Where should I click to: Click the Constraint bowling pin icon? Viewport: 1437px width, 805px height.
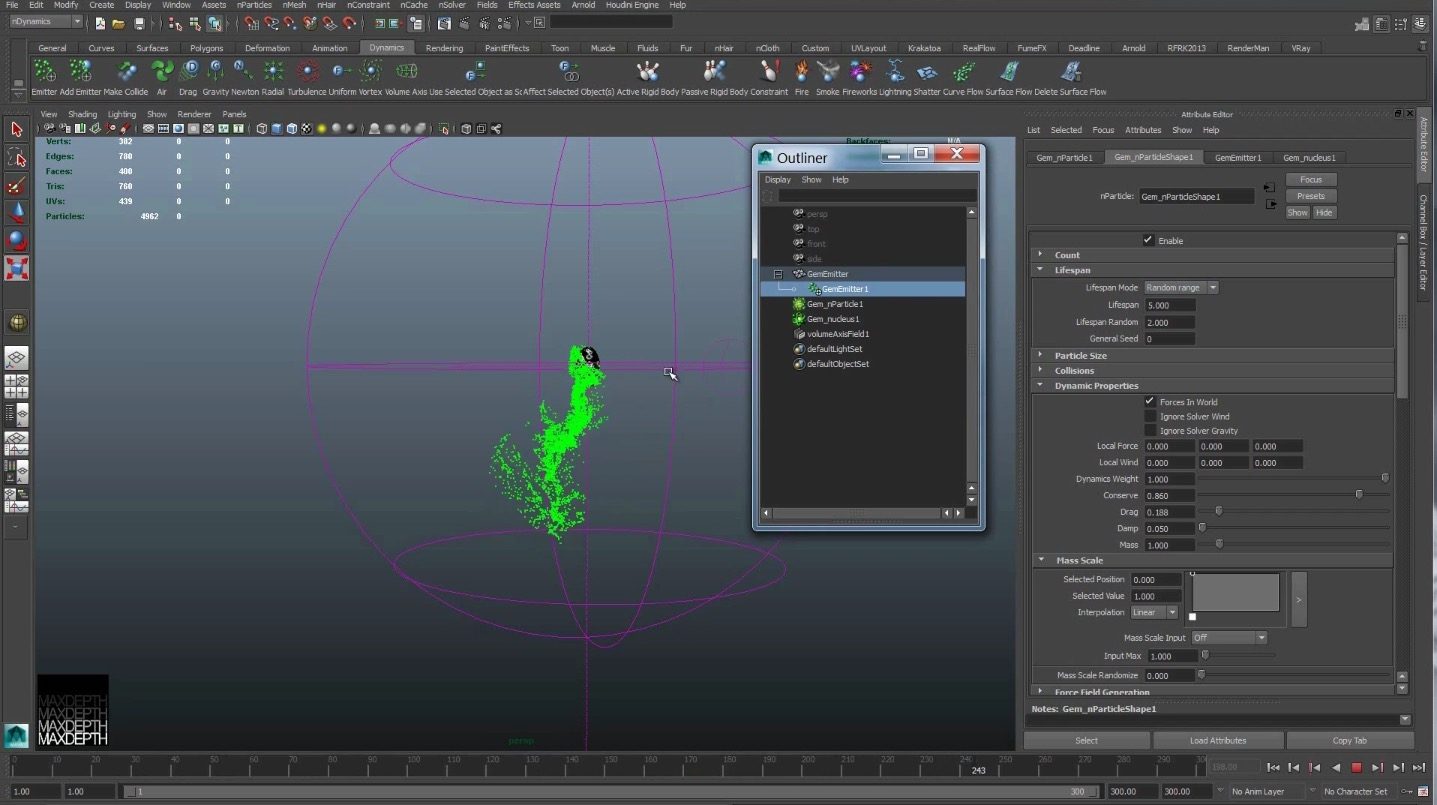(769, 71)
